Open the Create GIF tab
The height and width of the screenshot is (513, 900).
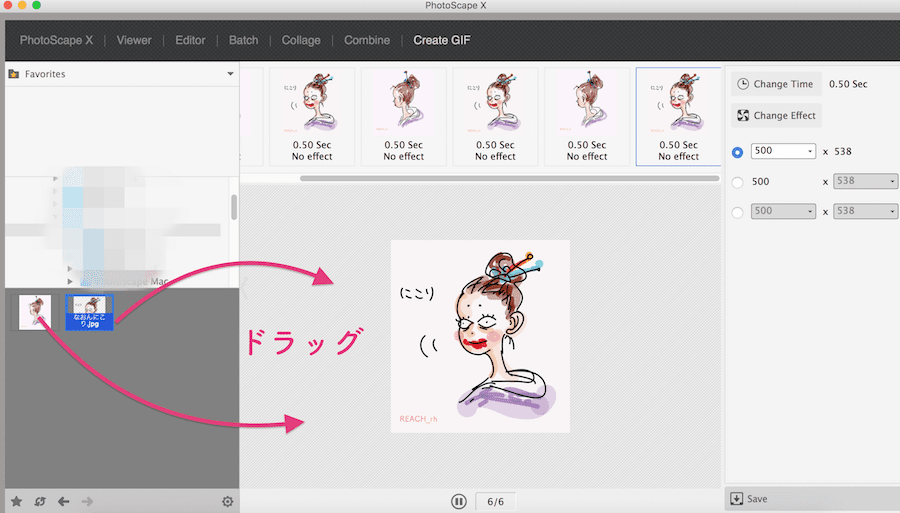click(x=441, y=40)
